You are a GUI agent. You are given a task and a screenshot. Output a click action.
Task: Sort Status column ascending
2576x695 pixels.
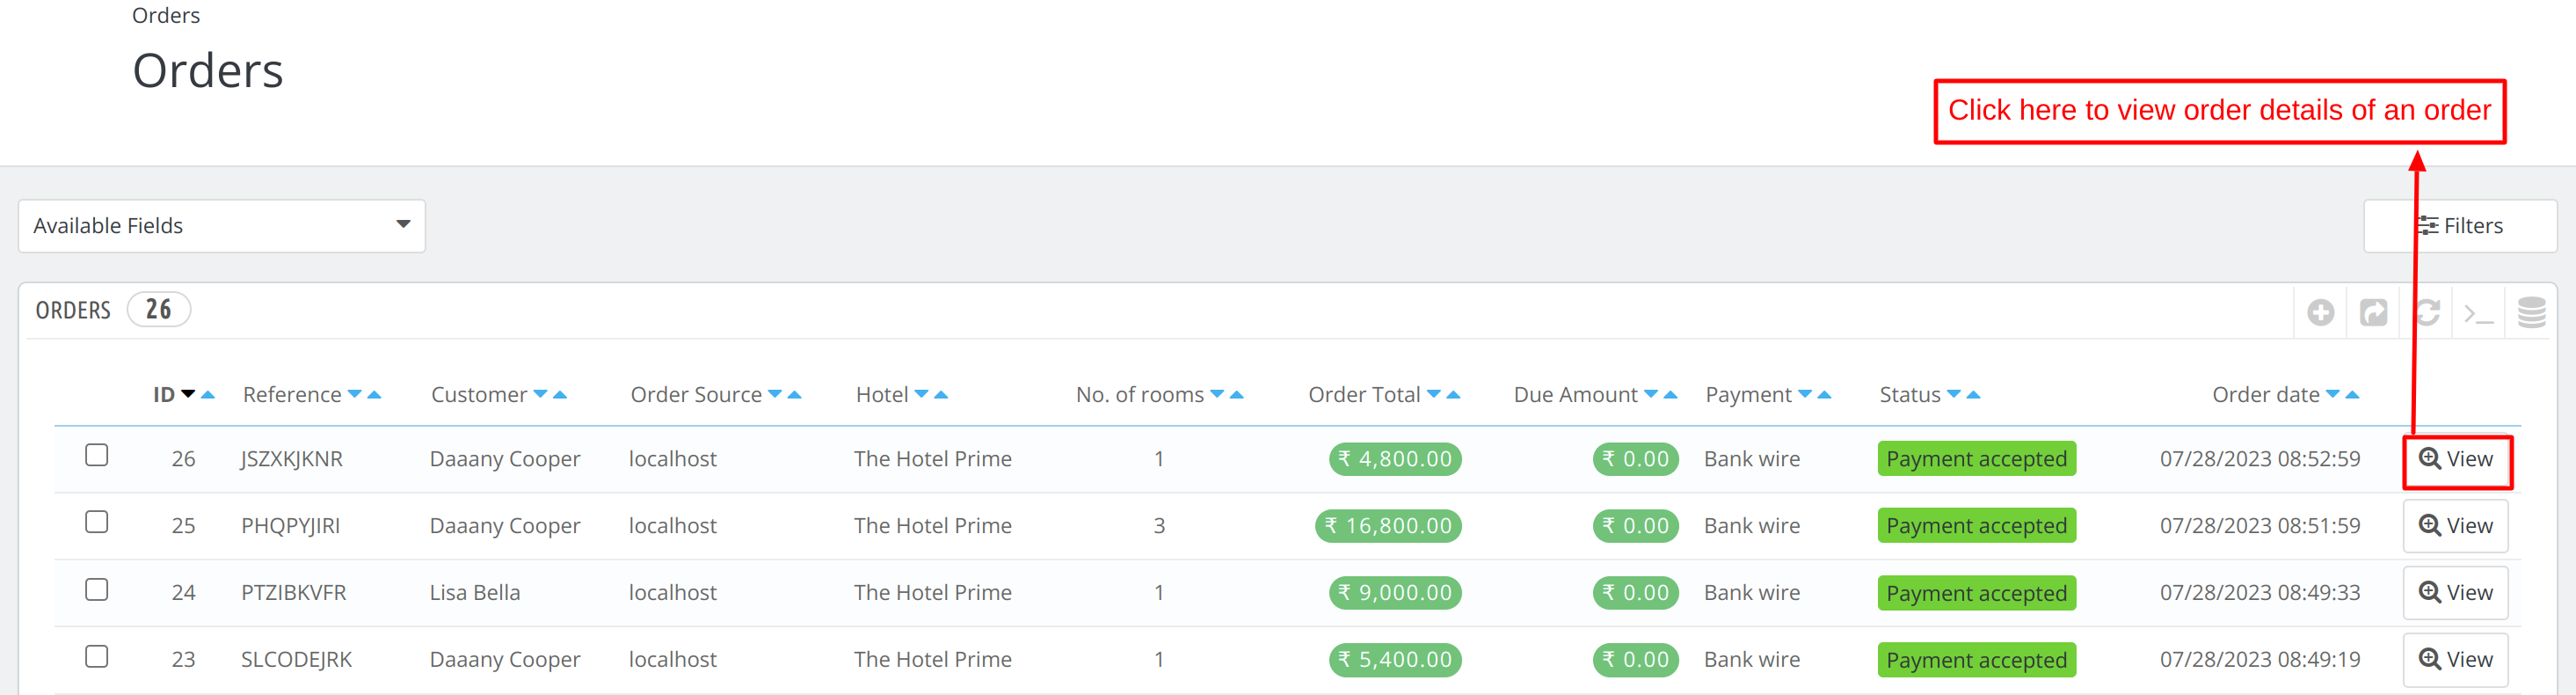(x=1974, y=394)
